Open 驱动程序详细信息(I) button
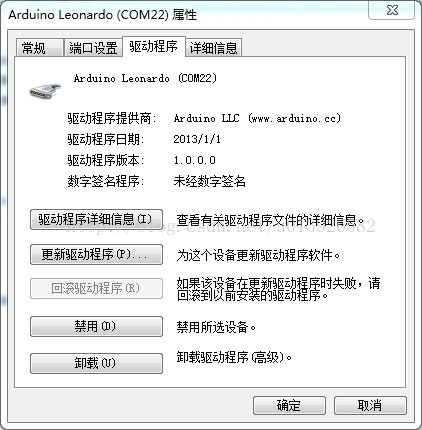The height and width of the screenshot is (430, 422). click(x=96, y=220)
